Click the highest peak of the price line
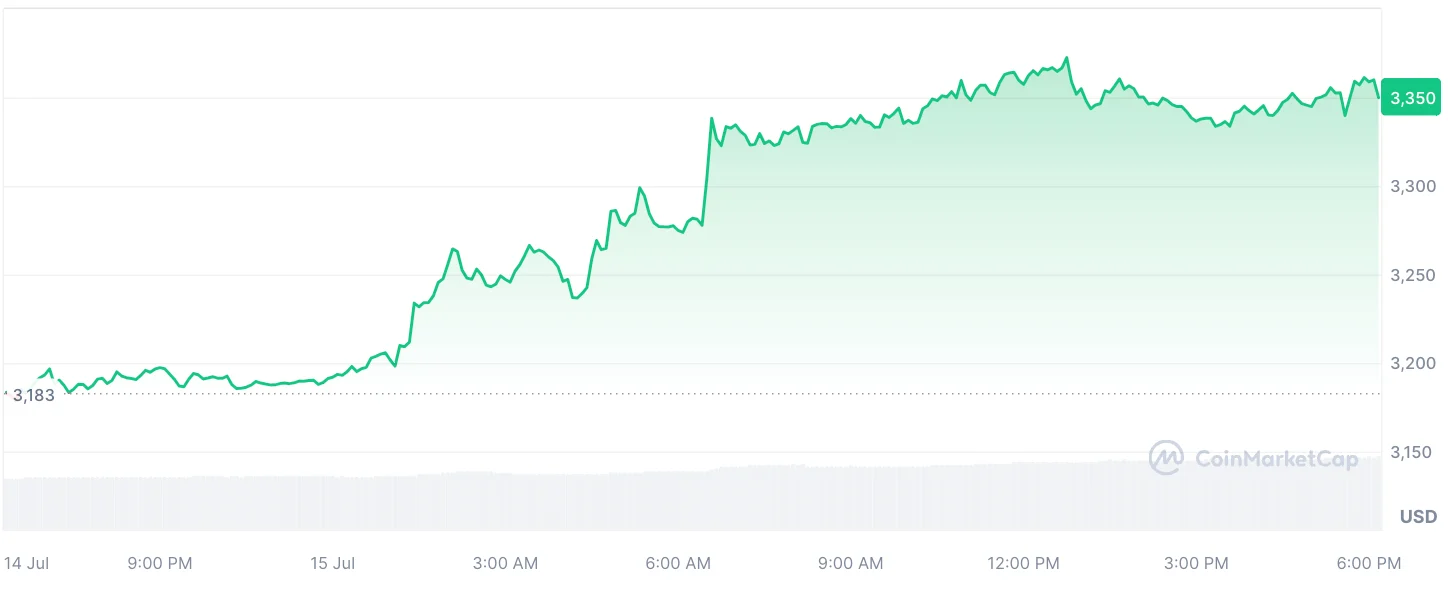Screen dimensions: 1448x590 point(1067,58)
